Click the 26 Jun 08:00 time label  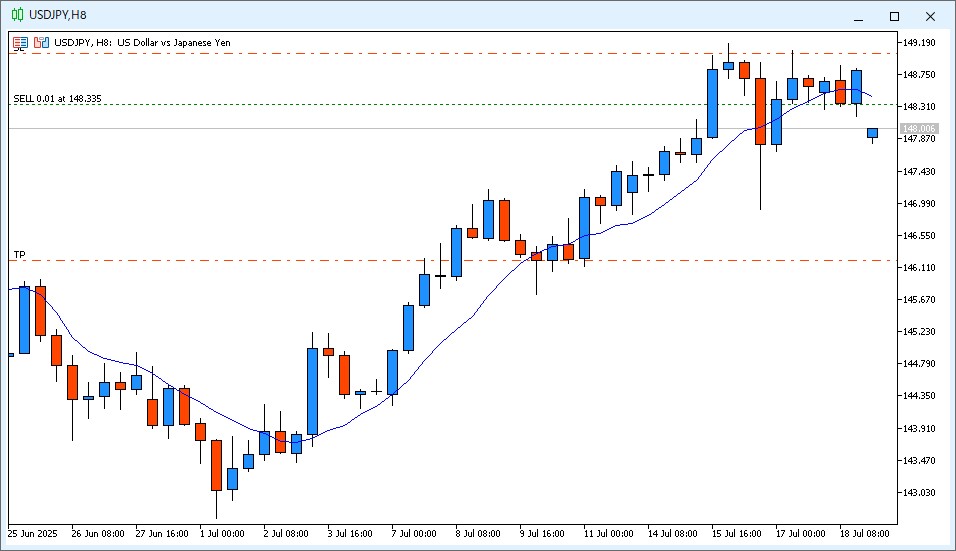pos(98,534)
